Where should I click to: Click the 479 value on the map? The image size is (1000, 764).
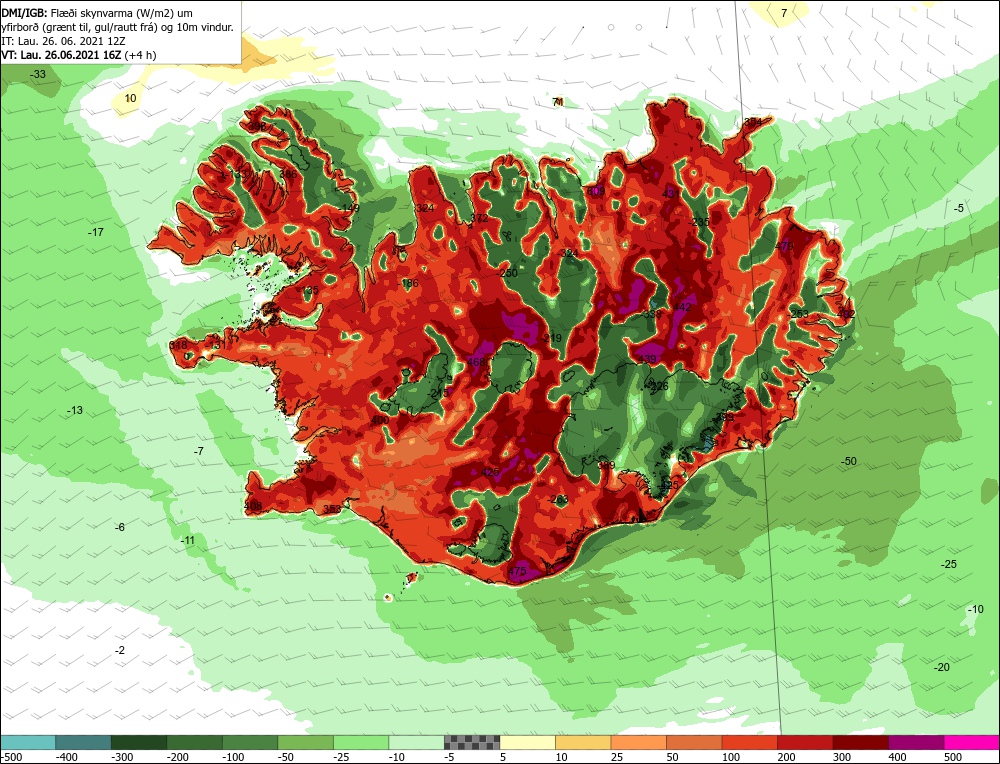784,246
